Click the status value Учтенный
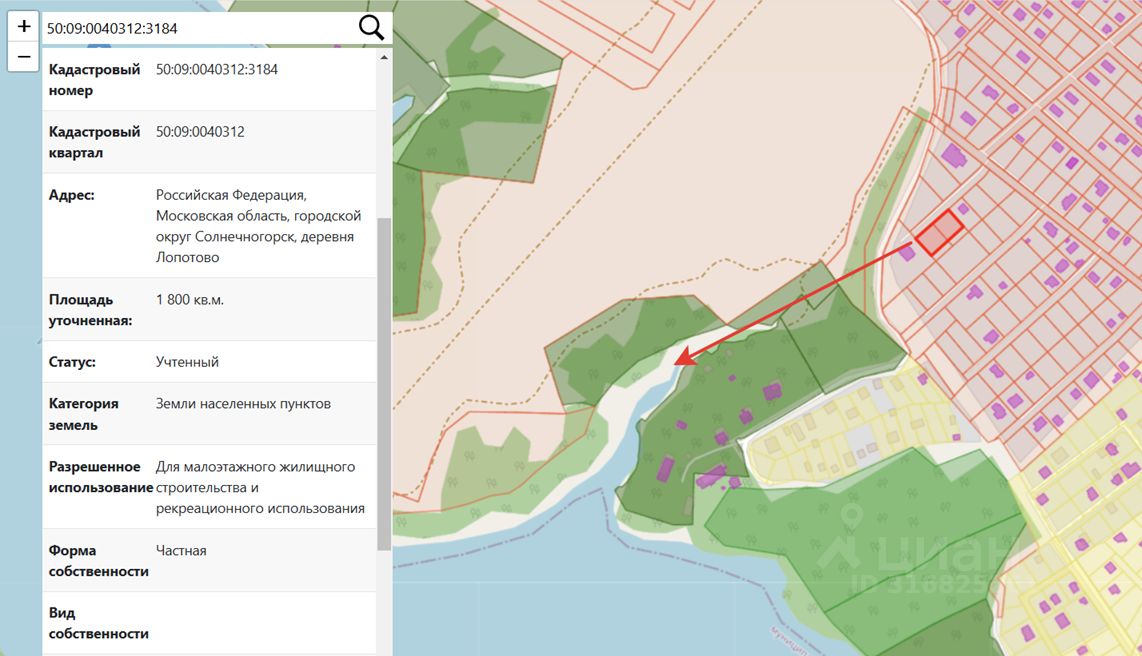Image resolution: width=1142 pixels, height=656 pixels. click(x=187, y=362)
